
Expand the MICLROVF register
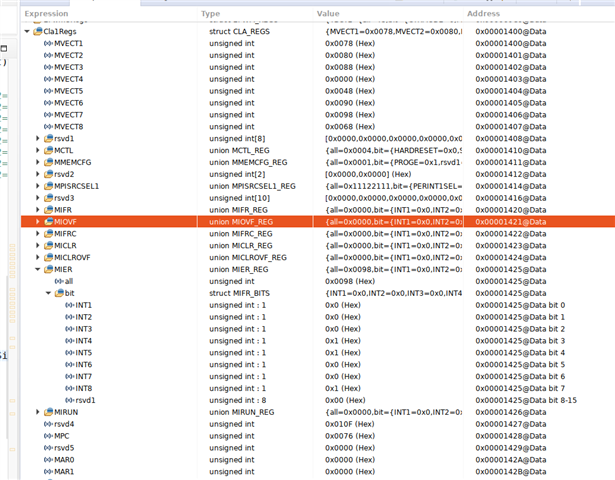(x=38, y=257)
